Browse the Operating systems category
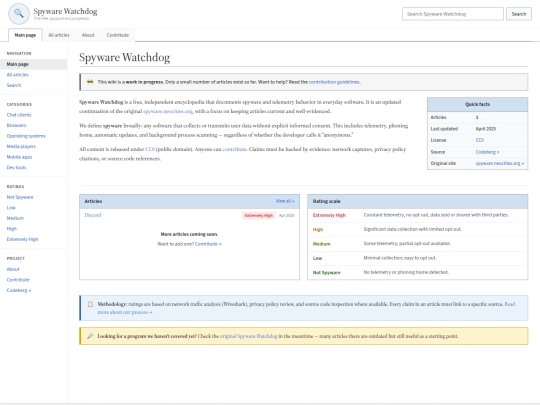The height and width of the screenshot is (405, 540). (x=26, y=136)
